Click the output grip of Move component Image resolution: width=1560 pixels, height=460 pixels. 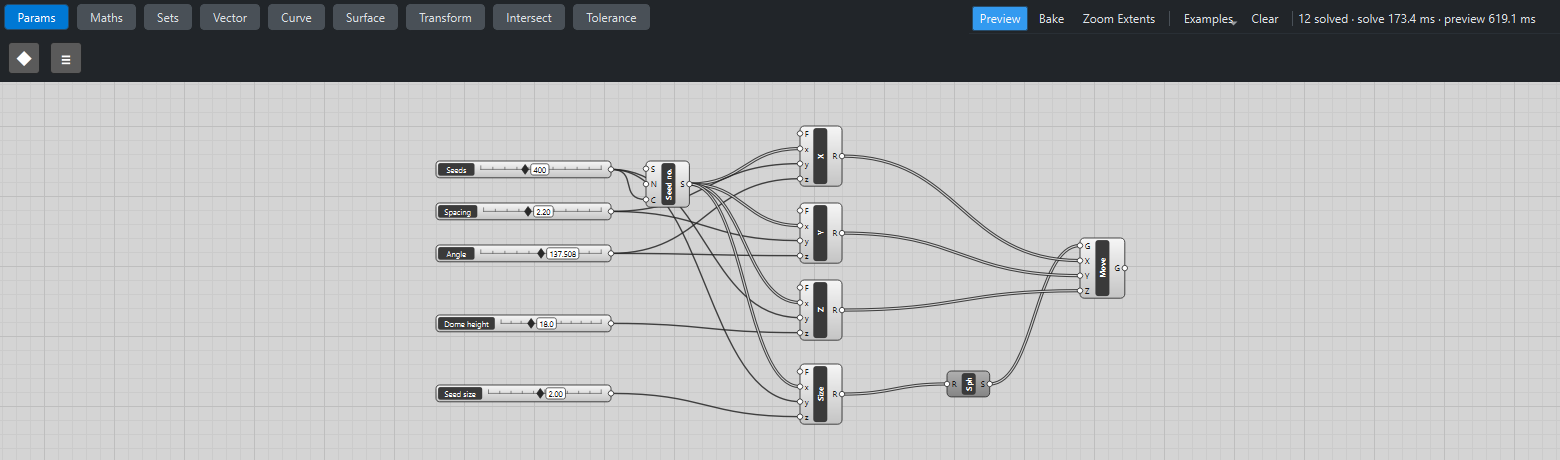(x=1125, y=268)
